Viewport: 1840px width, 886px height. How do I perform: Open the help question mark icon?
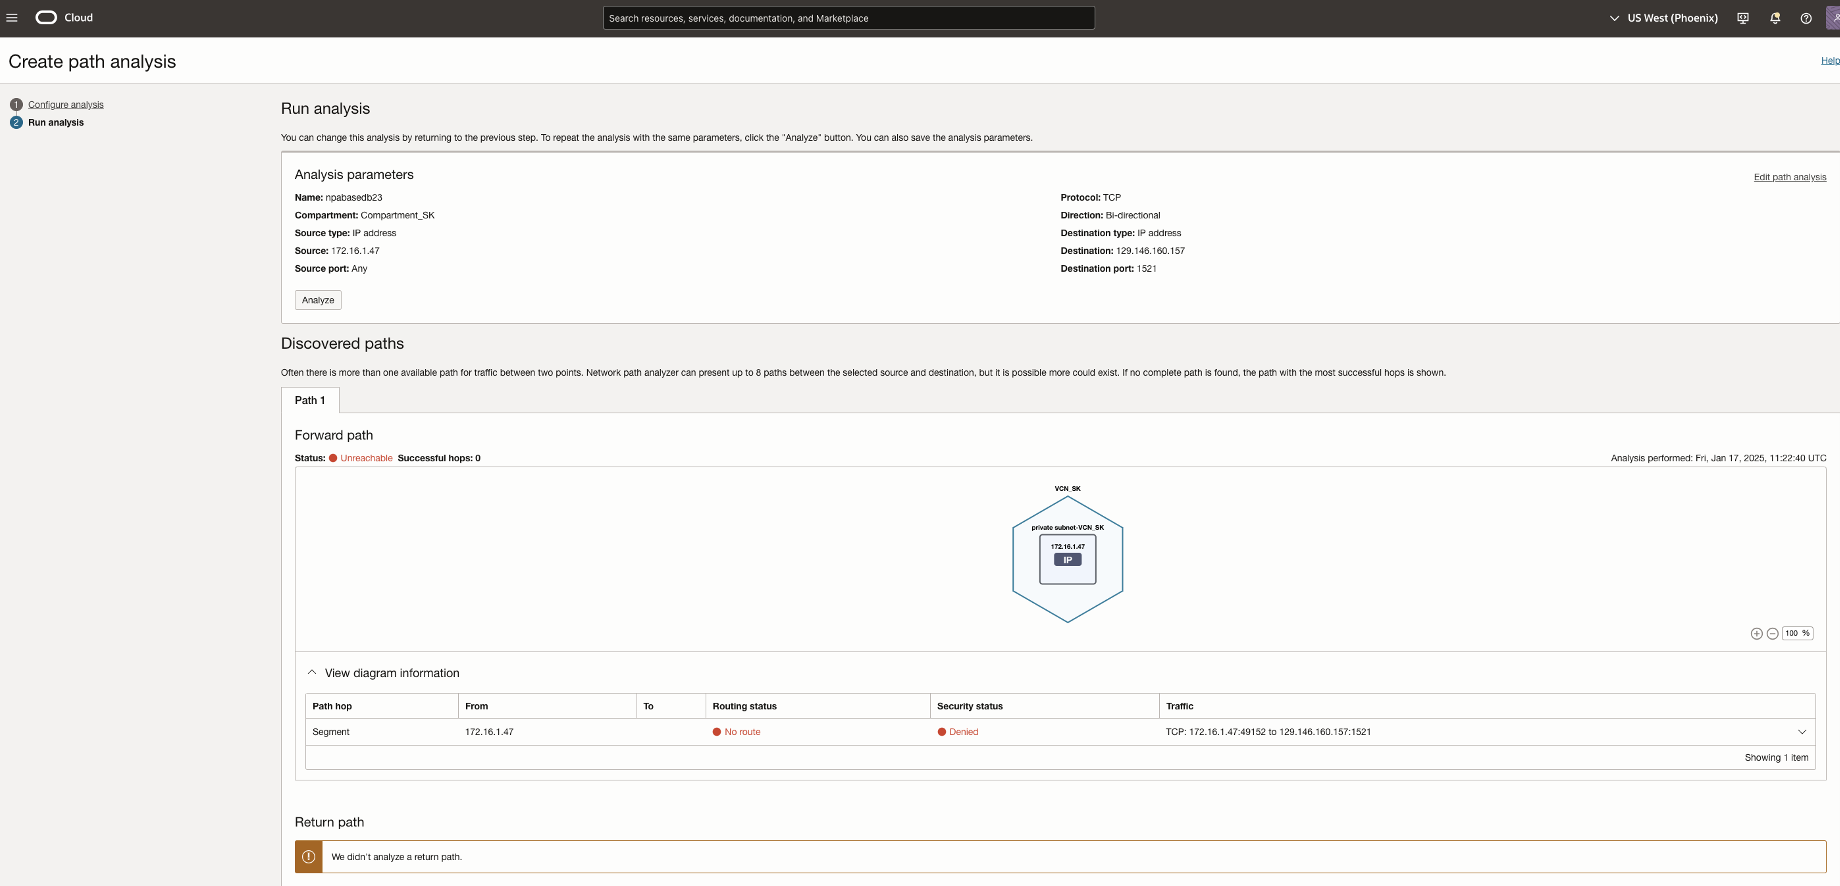[x=1806, y=18]
